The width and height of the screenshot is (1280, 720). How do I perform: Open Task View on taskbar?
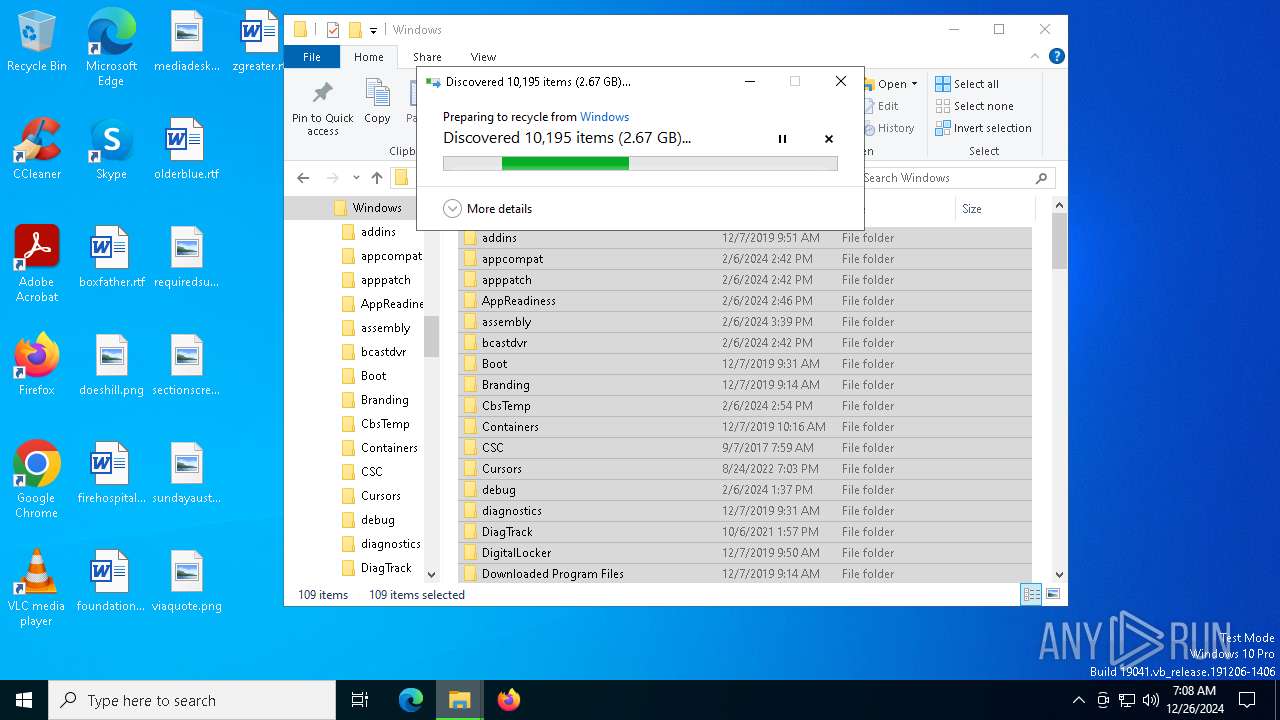coord(360,700)
